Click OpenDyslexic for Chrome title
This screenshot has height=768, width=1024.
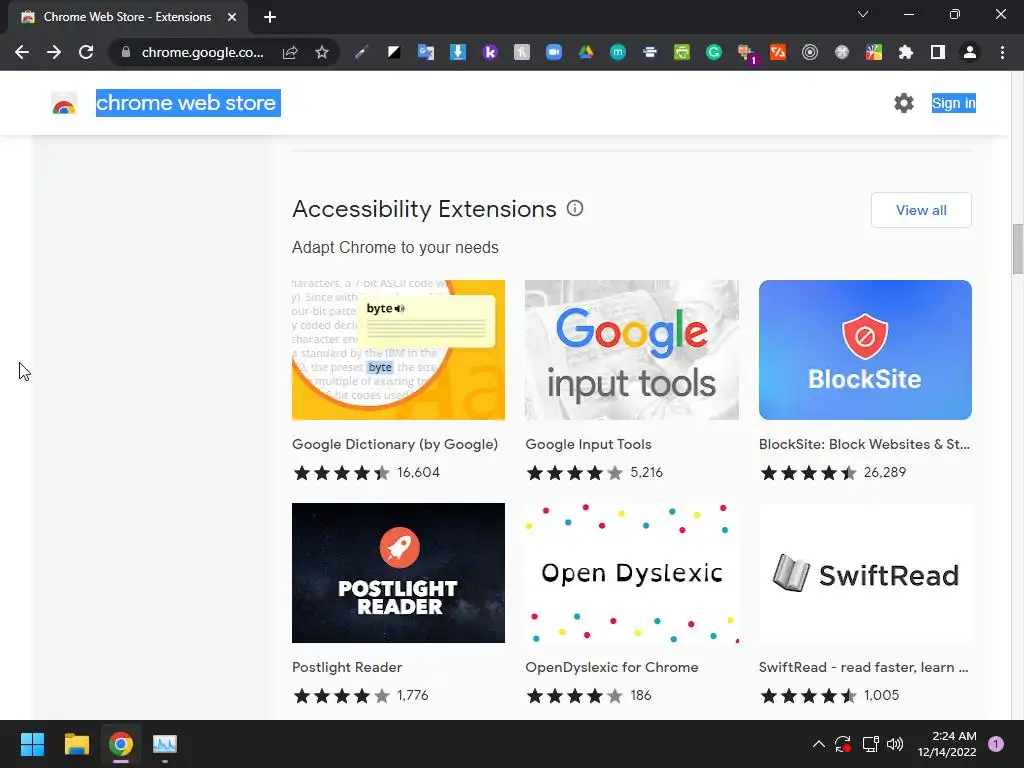click(x=612, y=667)
